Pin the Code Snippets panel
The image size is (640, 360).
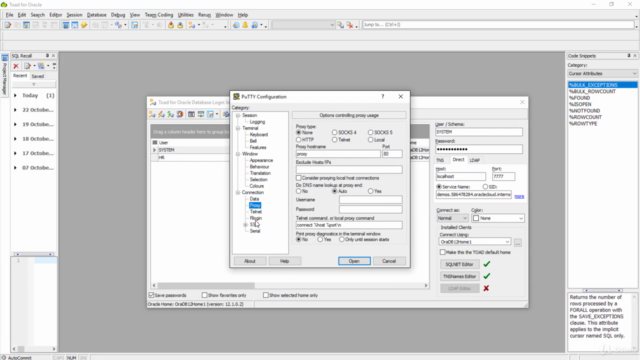pyautogui.click(x=629, y=56)
